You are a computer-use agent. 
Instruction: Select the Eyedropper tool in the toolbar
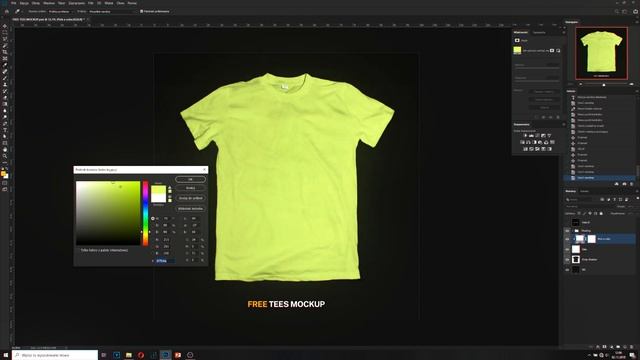pos(5,65)
